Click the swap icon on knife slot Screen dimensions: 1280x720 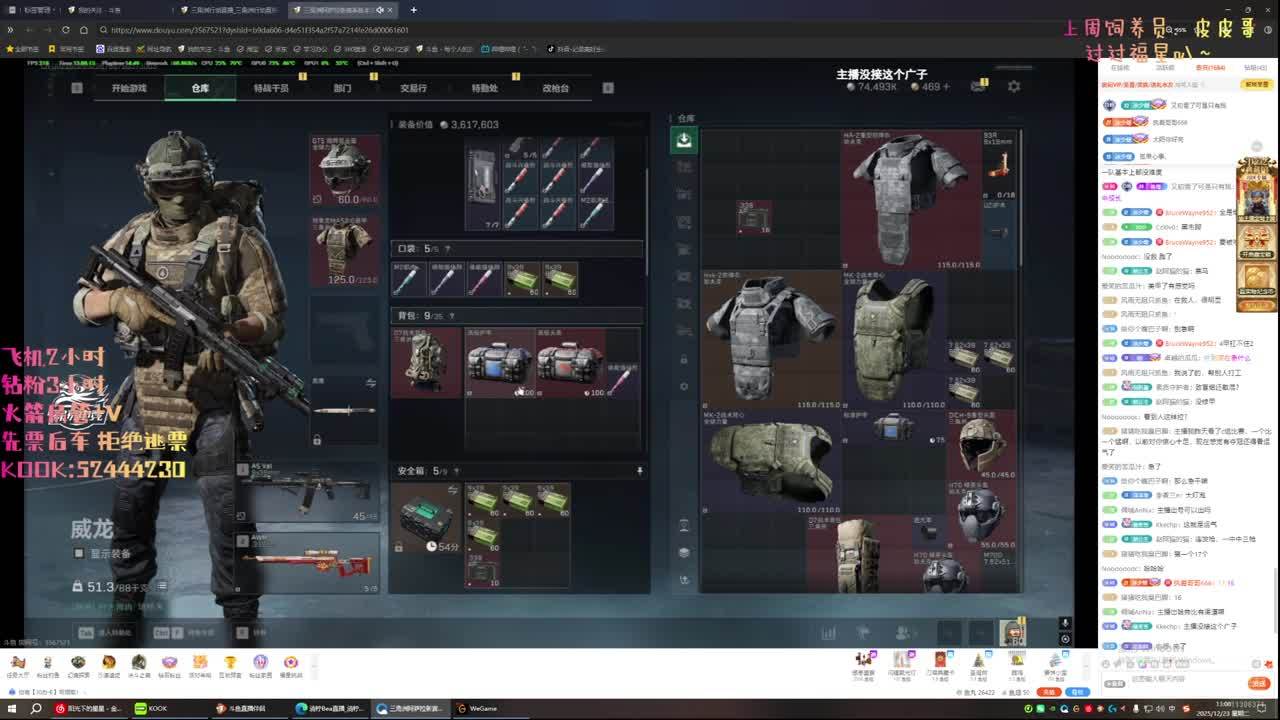pyautogui.click(x=371, y=383)
